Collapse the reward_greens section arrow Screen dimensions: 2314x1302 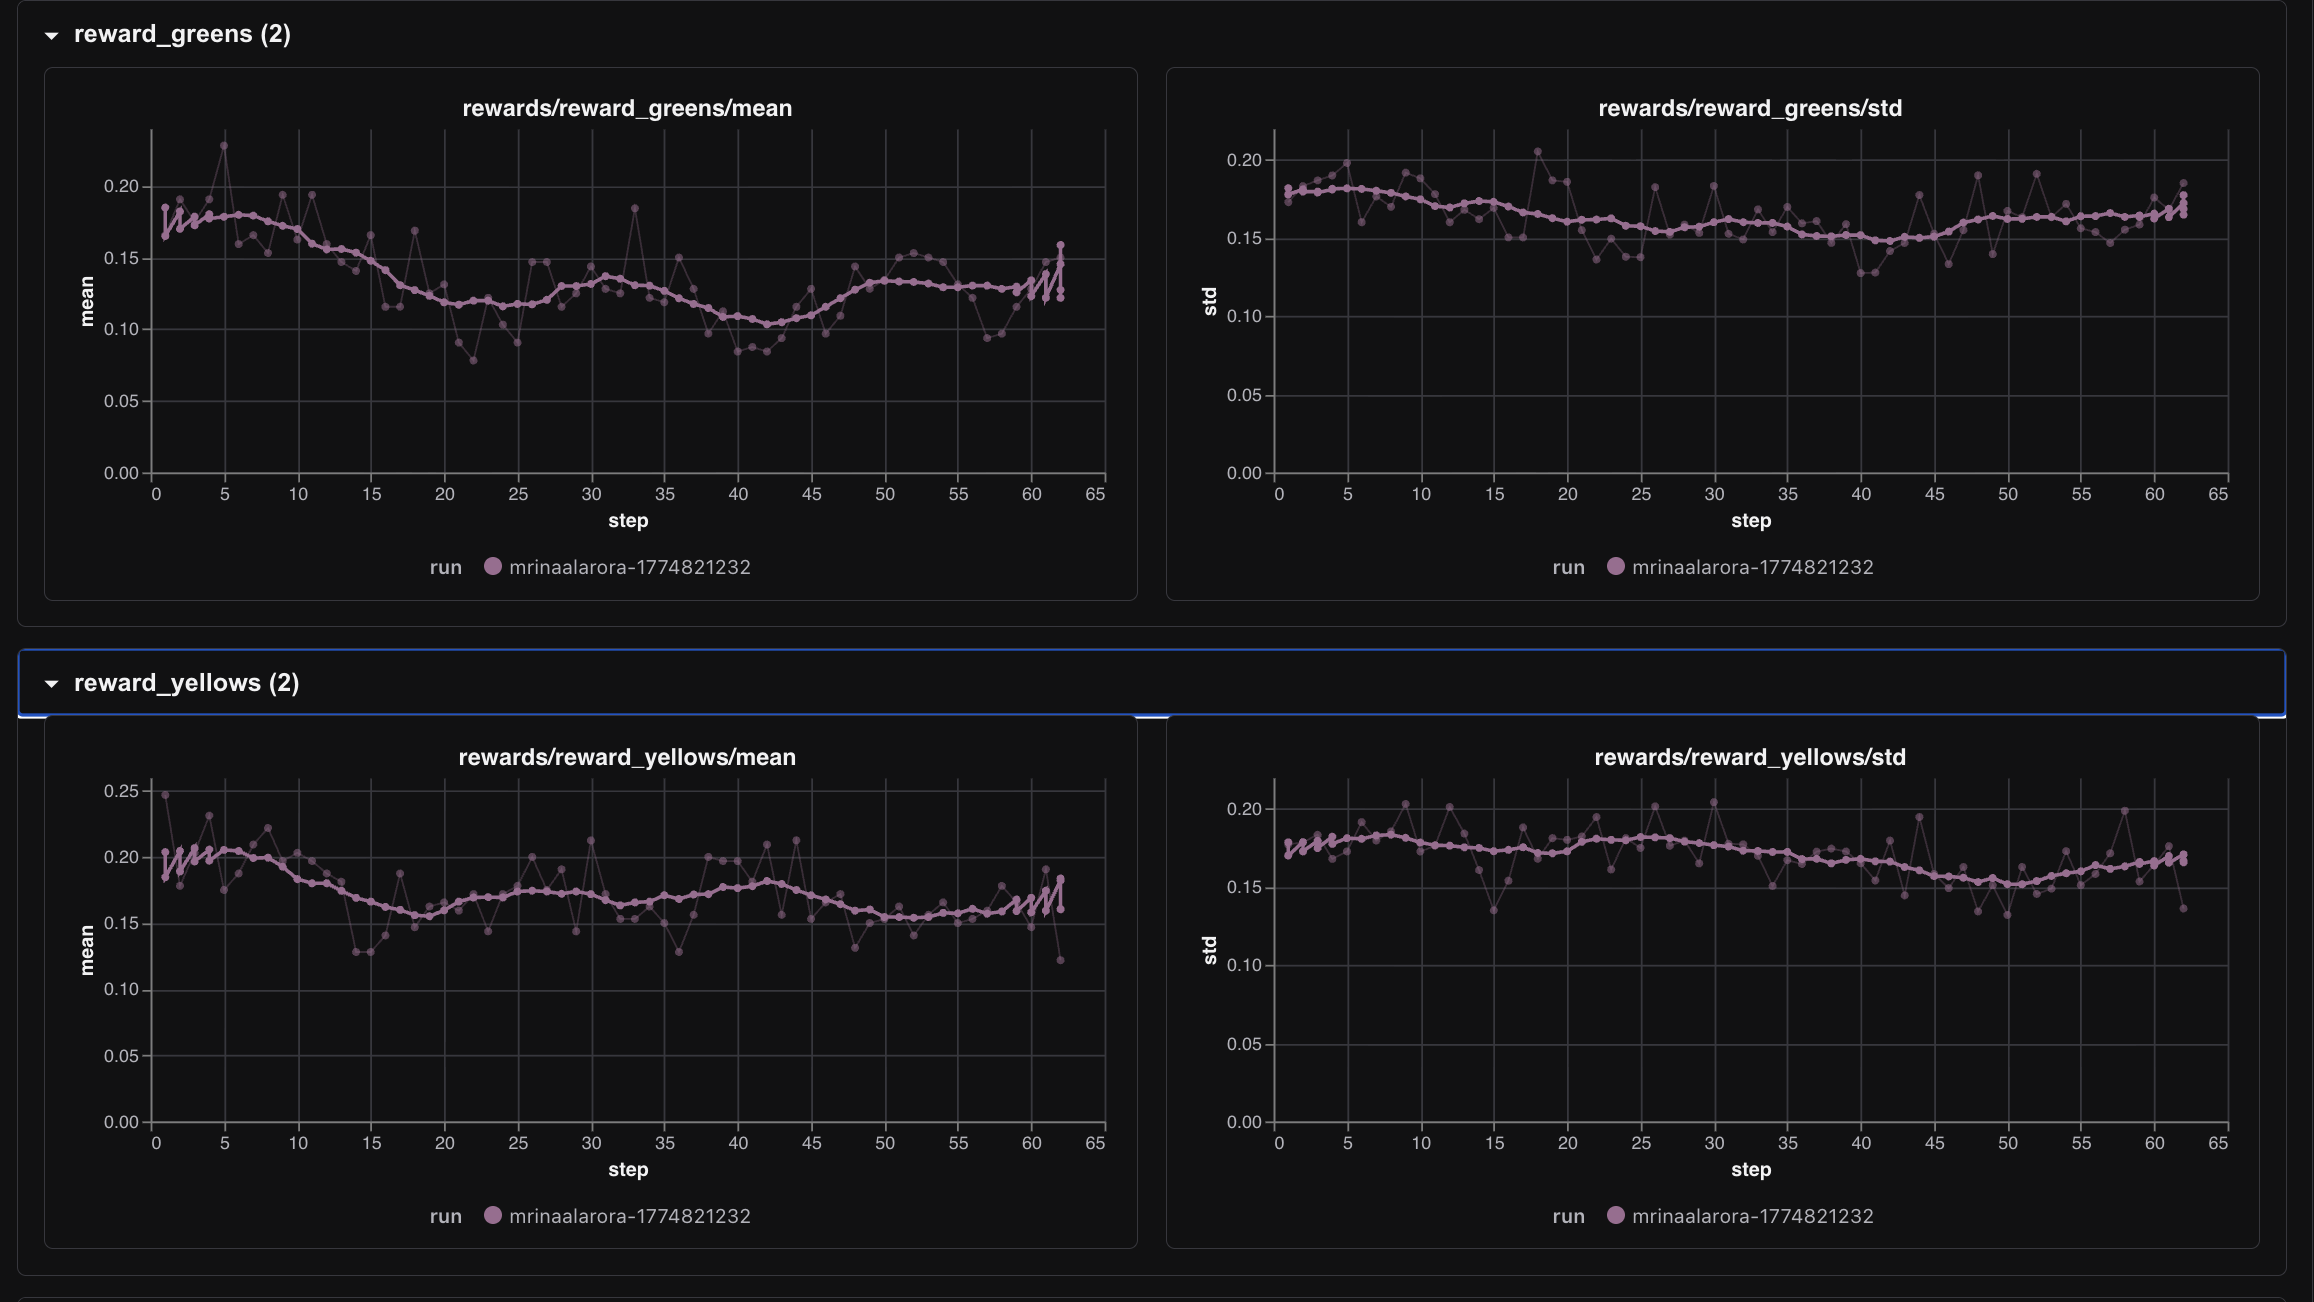tap(51, 35)
